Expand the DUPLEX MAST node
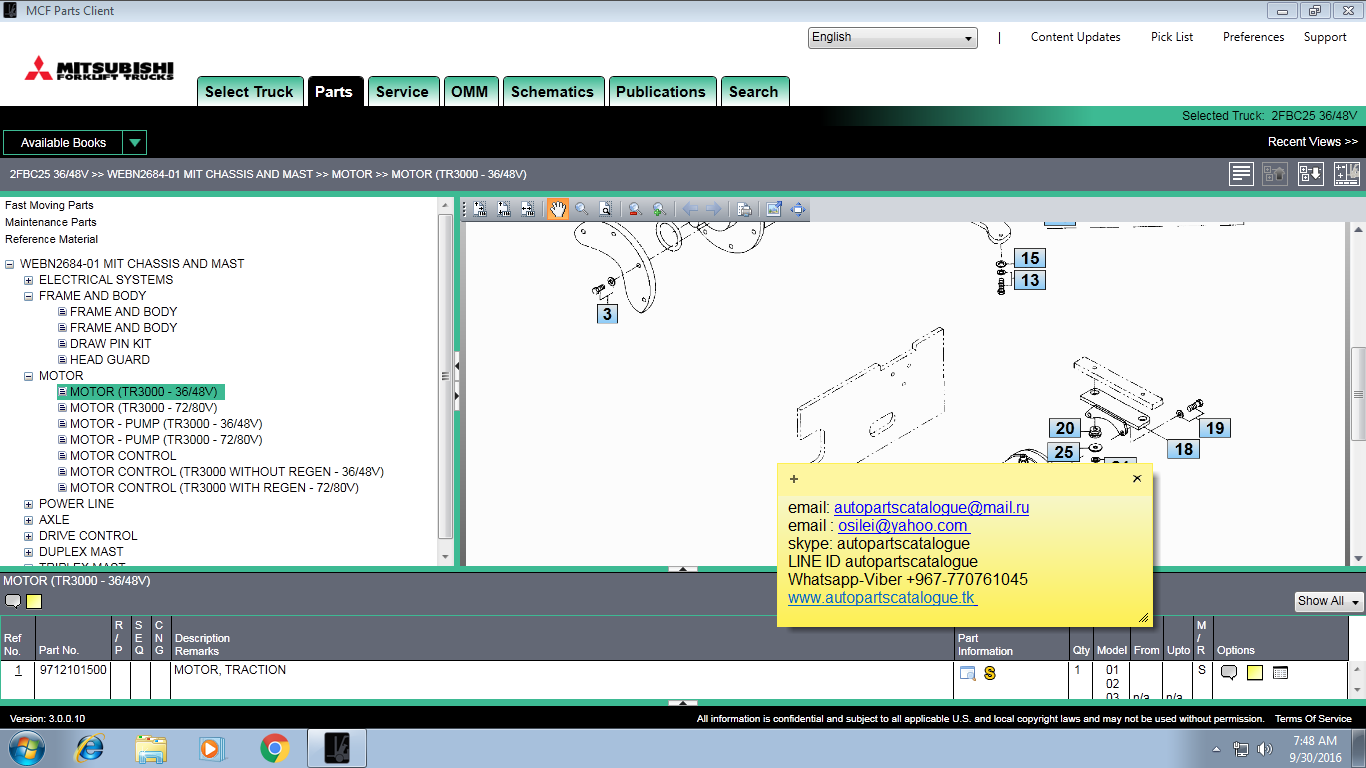The image size is (1366, 768). 29,552
